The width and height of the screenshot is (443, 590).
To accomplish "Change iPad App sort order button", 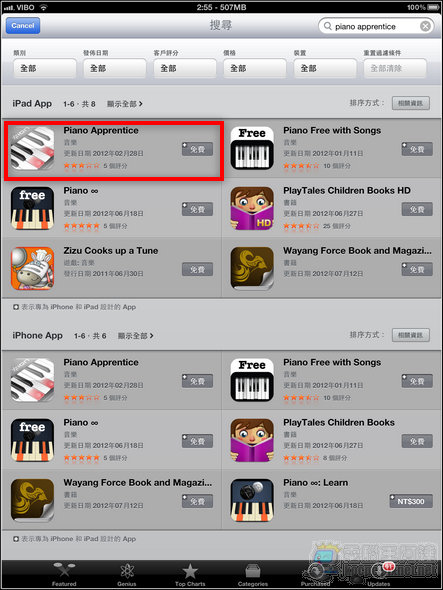I will point(411,103).
